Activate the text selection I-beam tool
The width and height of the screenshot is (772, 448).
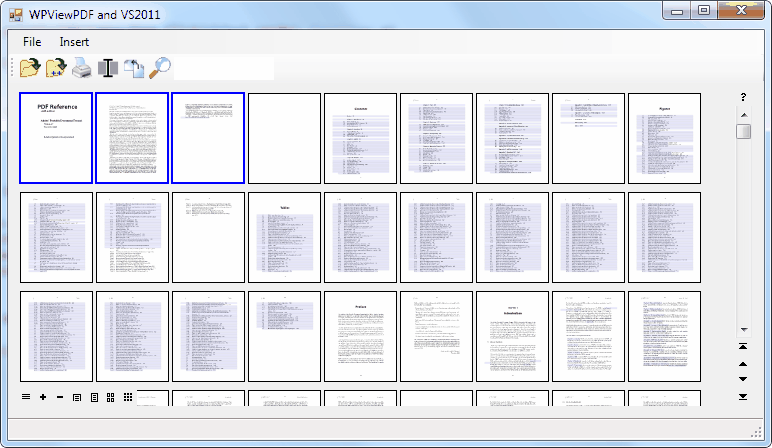point(108,67)
